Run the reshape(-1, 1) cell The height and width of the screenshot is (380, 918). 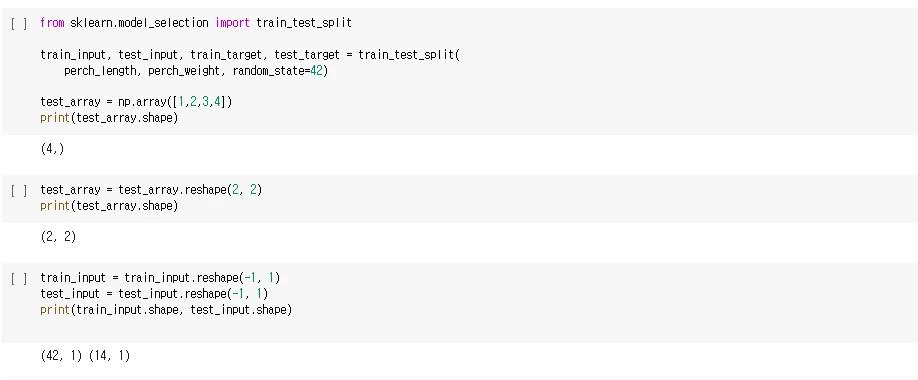click(19, 278)
